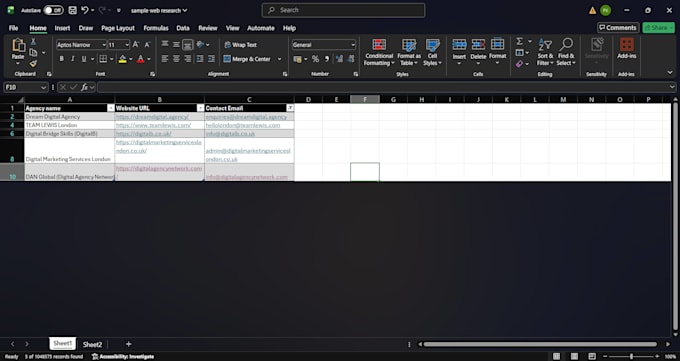Viewport: 680px width, 361px height.
Task: Apply the yellow Fill Color swatch
Action: click(x=123, y=59)
